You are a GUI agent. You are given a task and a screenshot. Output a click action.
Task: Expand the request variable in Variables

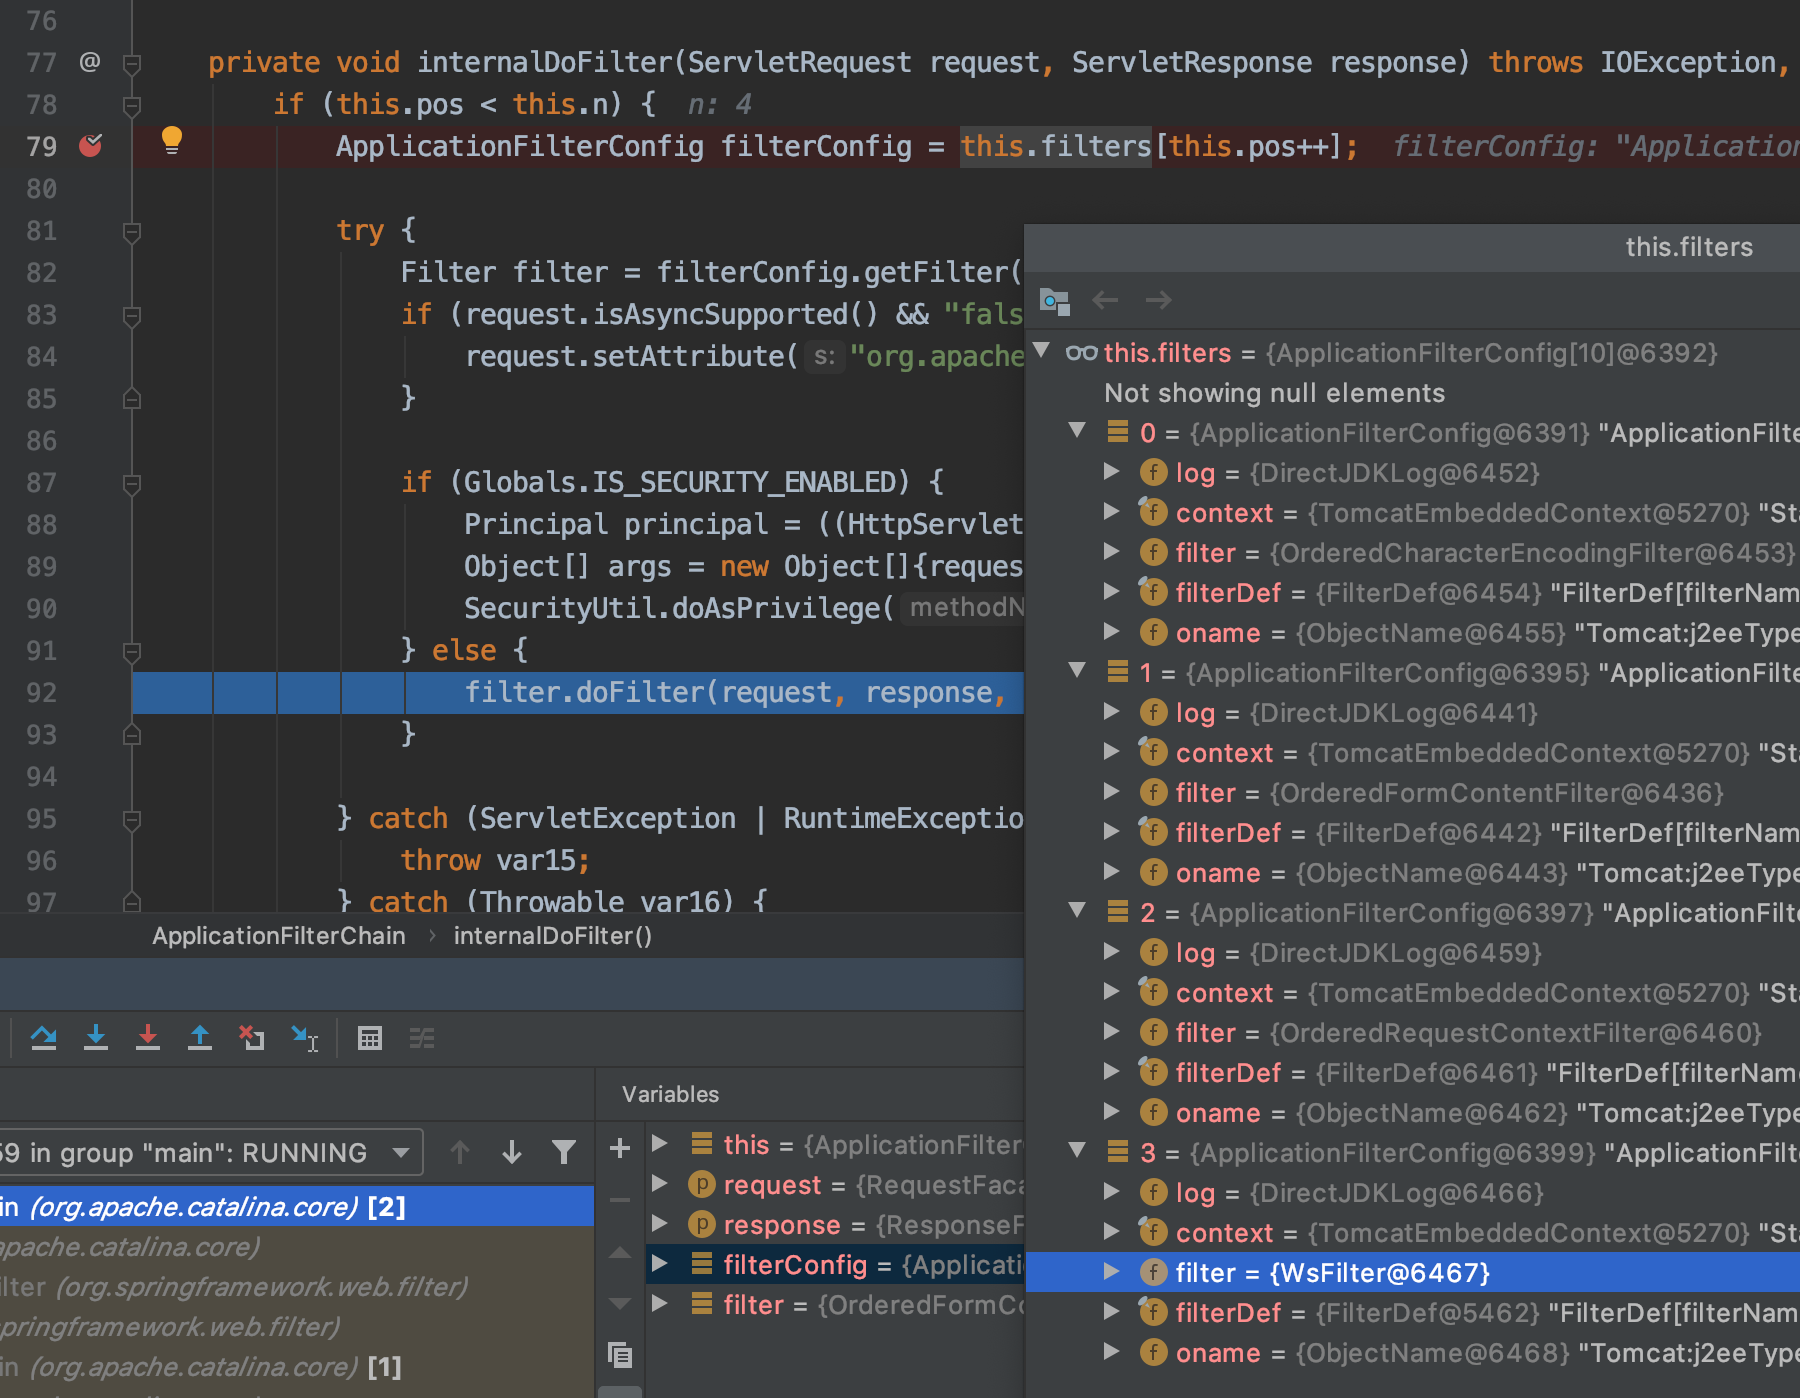(659, 1184)
